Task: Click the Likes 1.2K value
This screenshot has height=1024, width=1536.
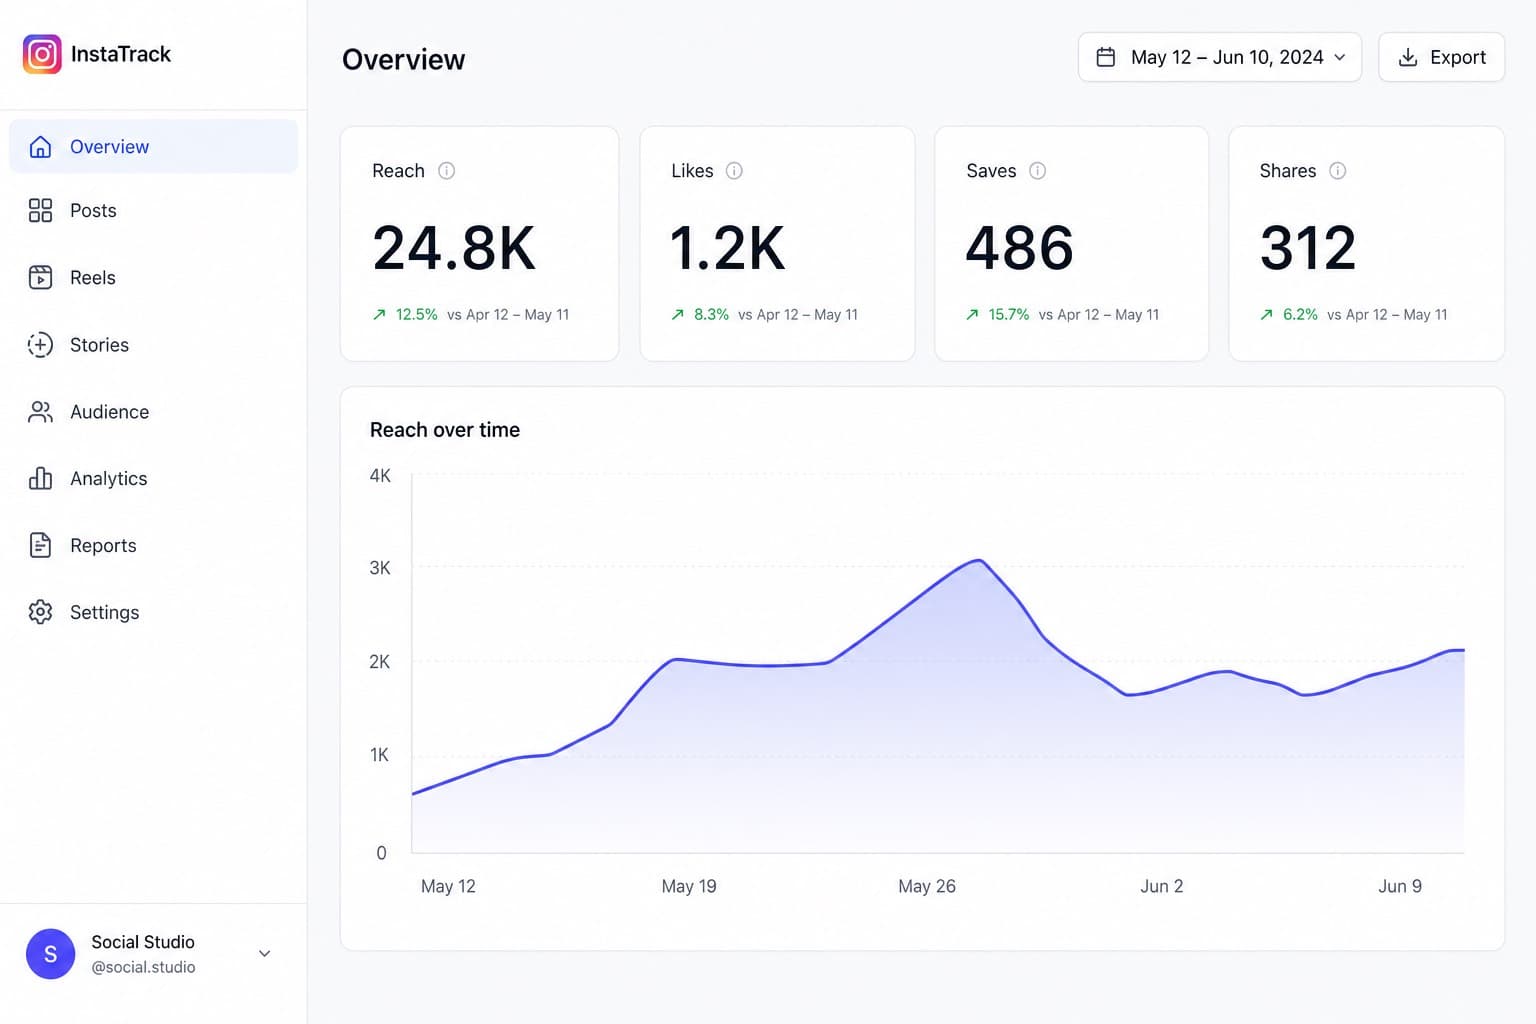Action: 728,248
